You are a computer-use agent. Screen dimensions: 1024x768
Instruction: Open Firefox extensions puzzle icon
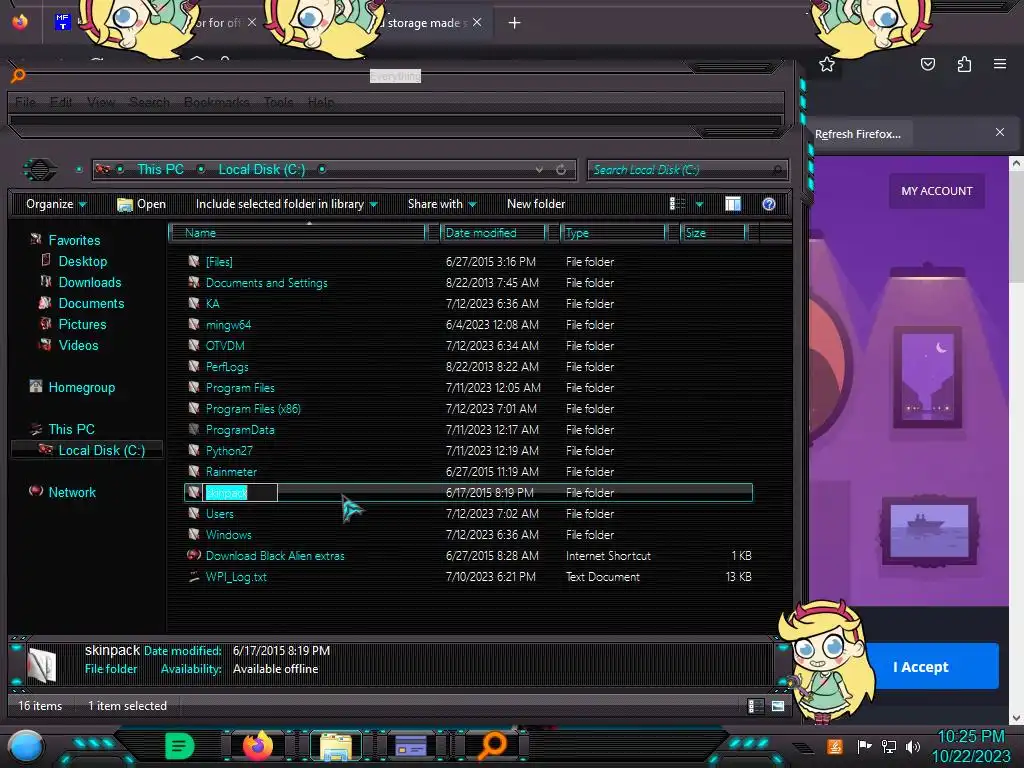[964, 64]
